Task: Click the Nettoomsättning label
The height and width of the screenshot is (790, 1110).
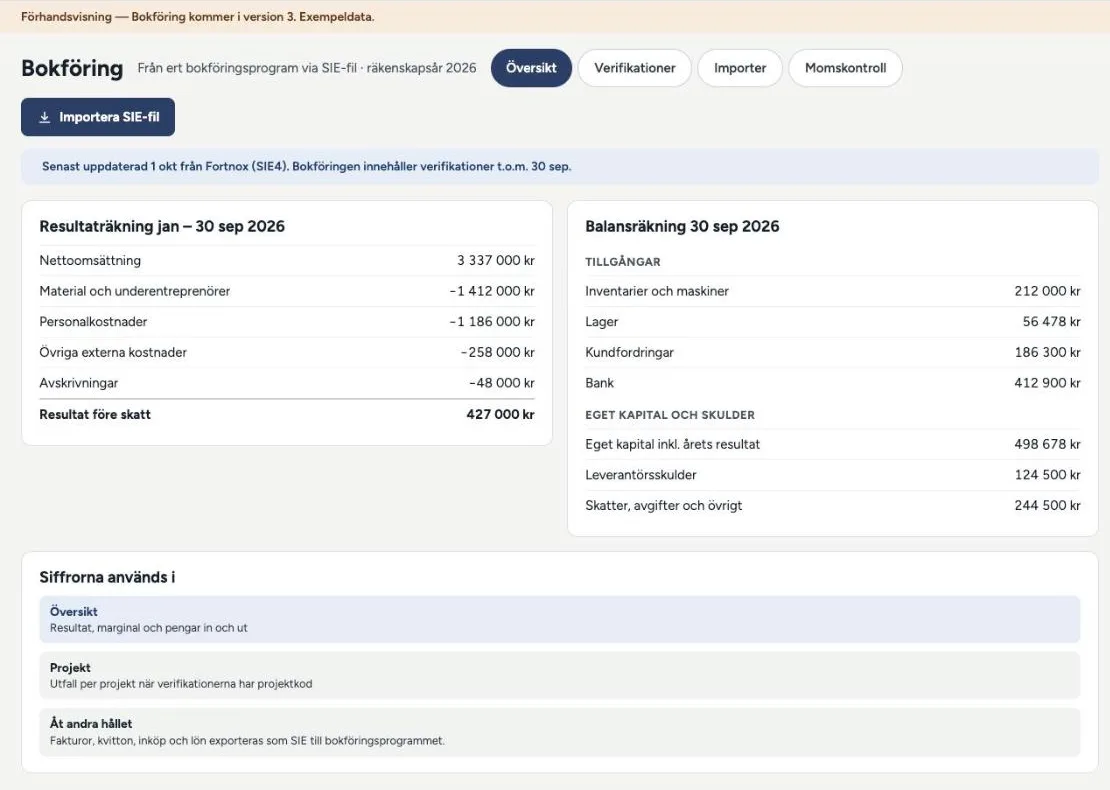Action: tap(90, 261)
